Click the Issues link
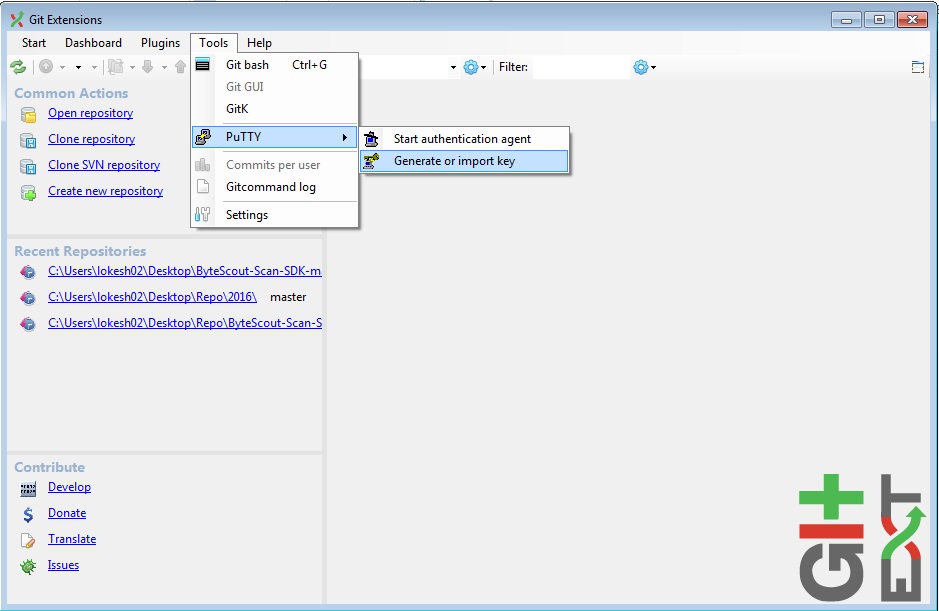This screenshot has width=939, height=611. [x=63, y=565]
